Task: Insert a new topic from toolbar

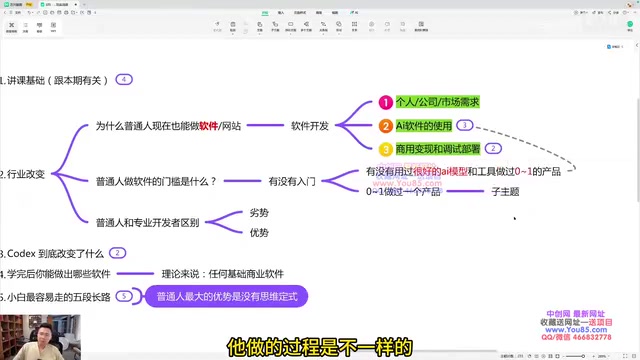Action: click(260, 26)
